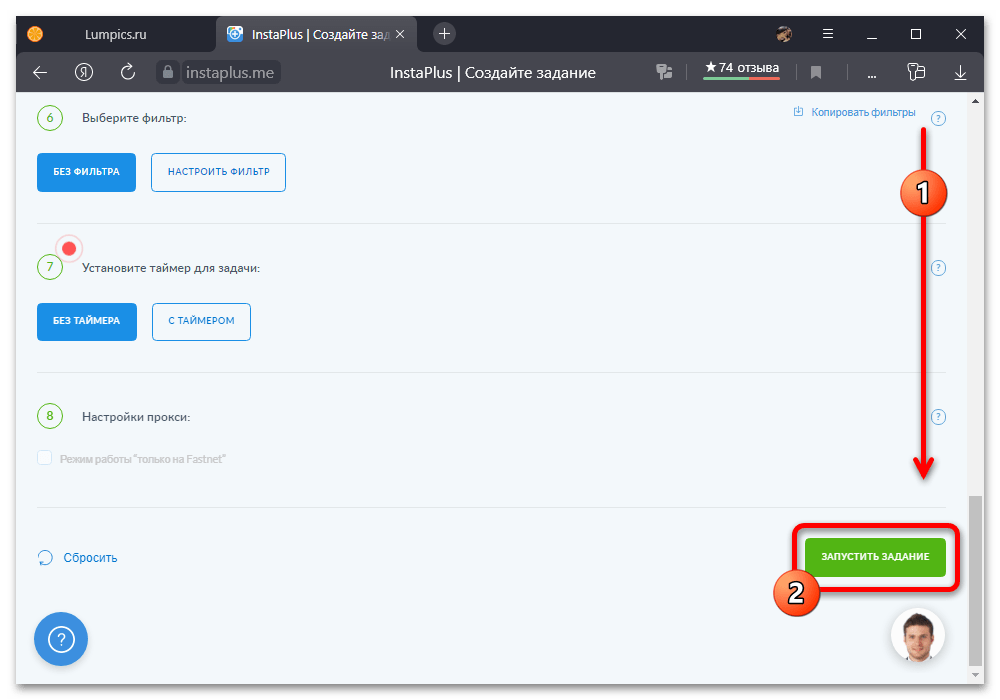Open the downloads arrow icon
Image resolution: width=1000 pixels, height=700 pixels.
tap(960, 72)
